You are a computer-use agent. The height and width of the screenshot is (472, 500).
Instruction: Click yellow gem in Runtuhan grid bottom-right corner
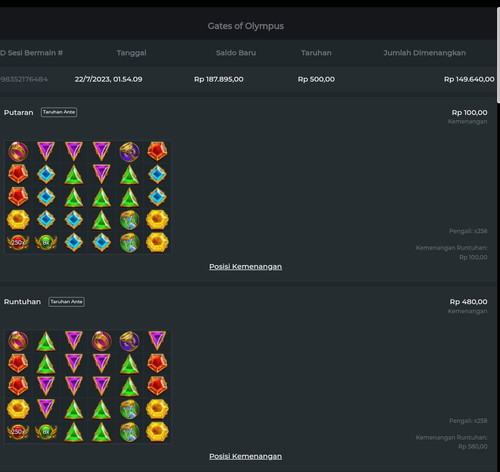point(157,432)
